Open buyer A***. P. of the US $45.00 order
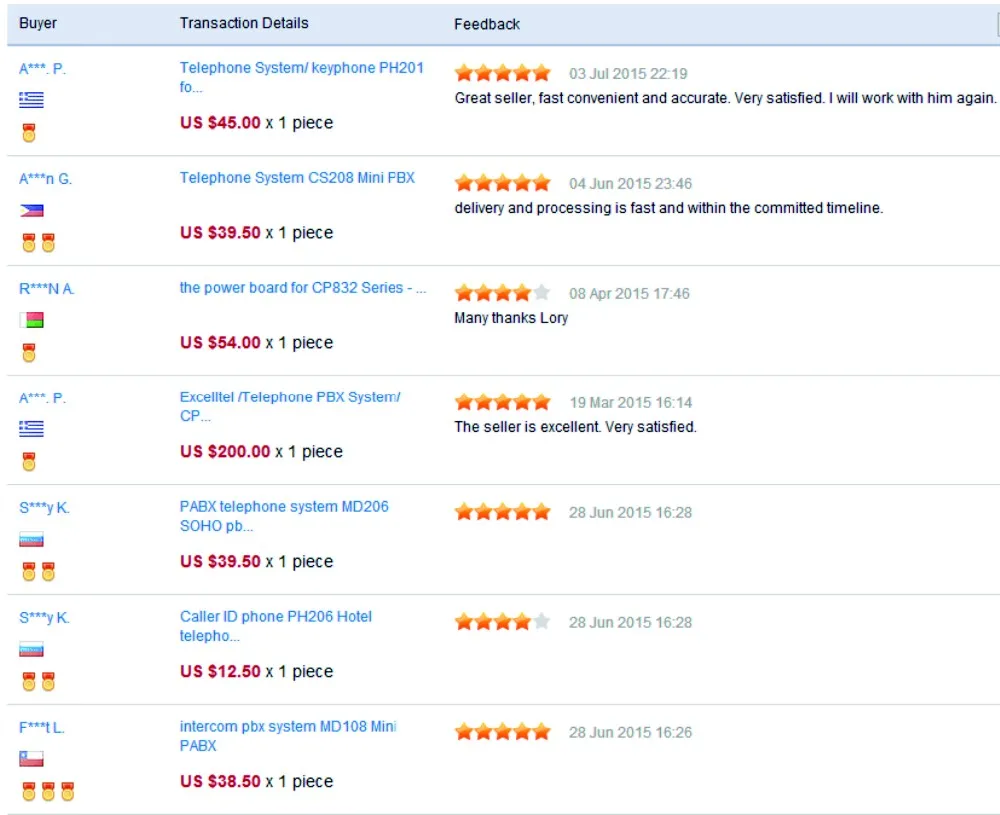Image resolution: width=1000 pixels, height=815 pixels. (42, 69)
